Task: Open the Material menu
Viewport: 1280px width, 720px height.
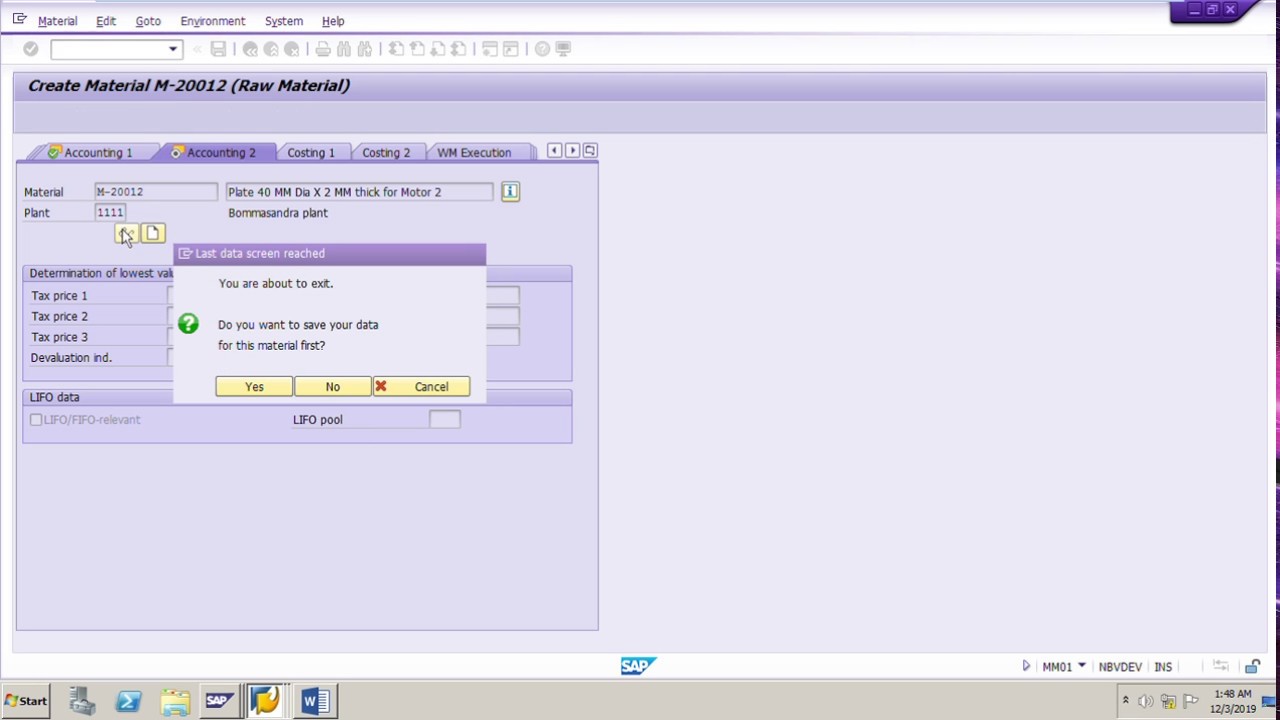Action: [57, 21]
